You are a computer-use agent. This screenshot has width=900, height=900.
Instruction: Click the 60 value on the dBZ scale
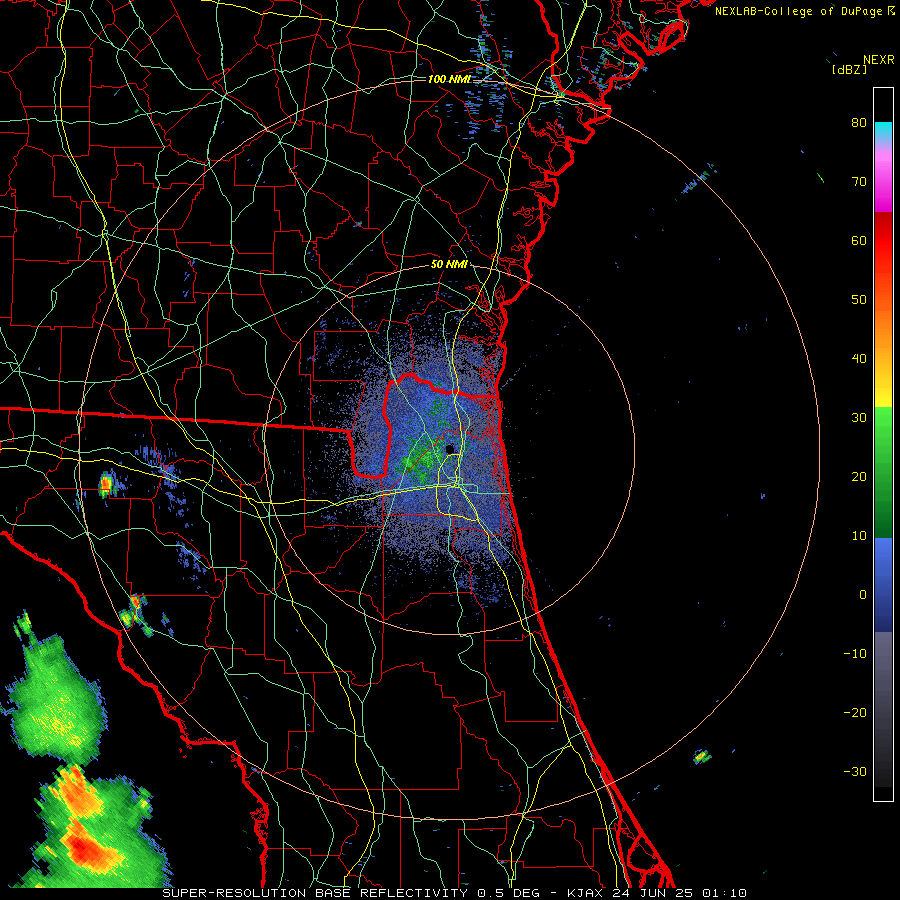click(x=859, y=241)
